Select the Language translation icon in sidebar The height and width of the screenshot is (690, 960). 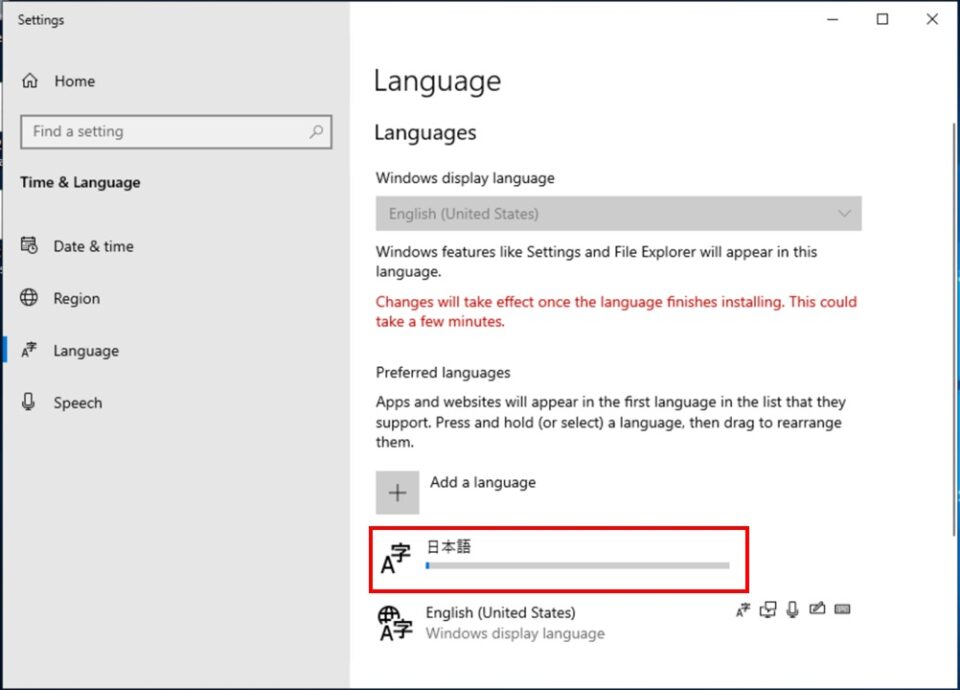[30, 350]
